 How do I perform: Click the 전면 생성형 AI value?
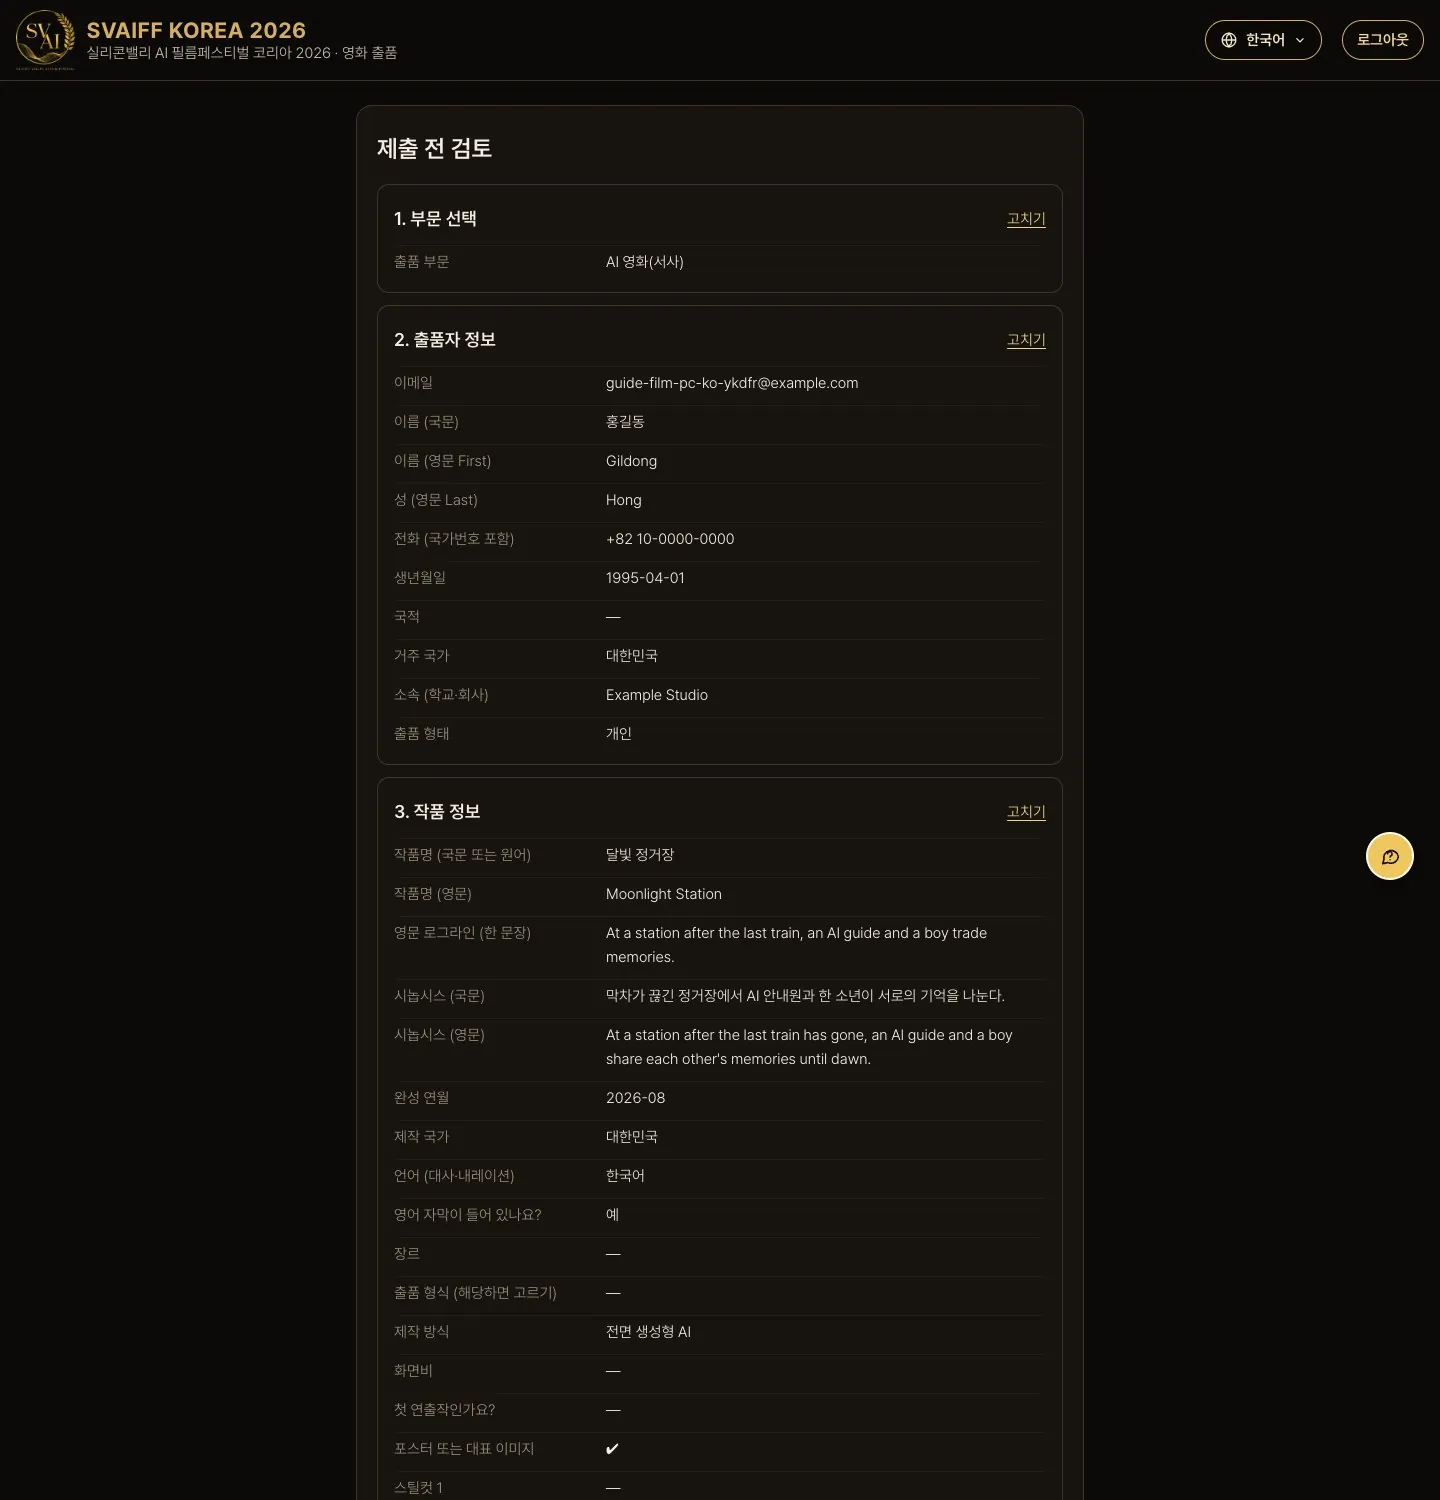pyautogui.click(x=648, y=1332)
